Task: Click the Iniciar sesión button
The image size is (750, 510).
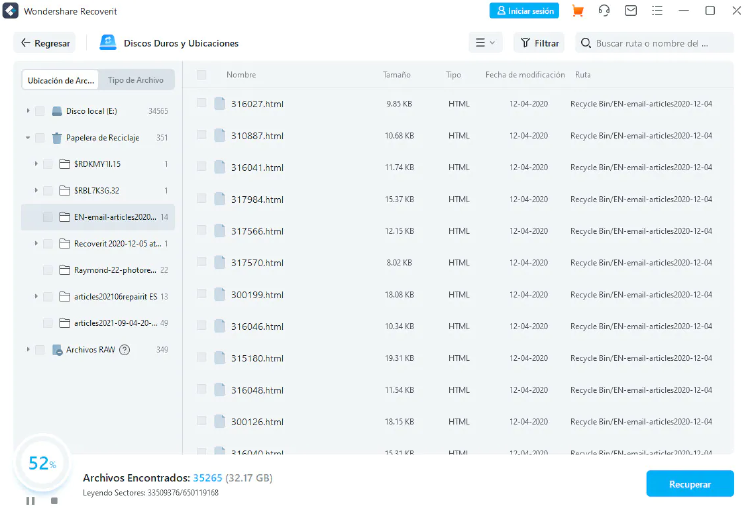Action: (x=524, y=11)
